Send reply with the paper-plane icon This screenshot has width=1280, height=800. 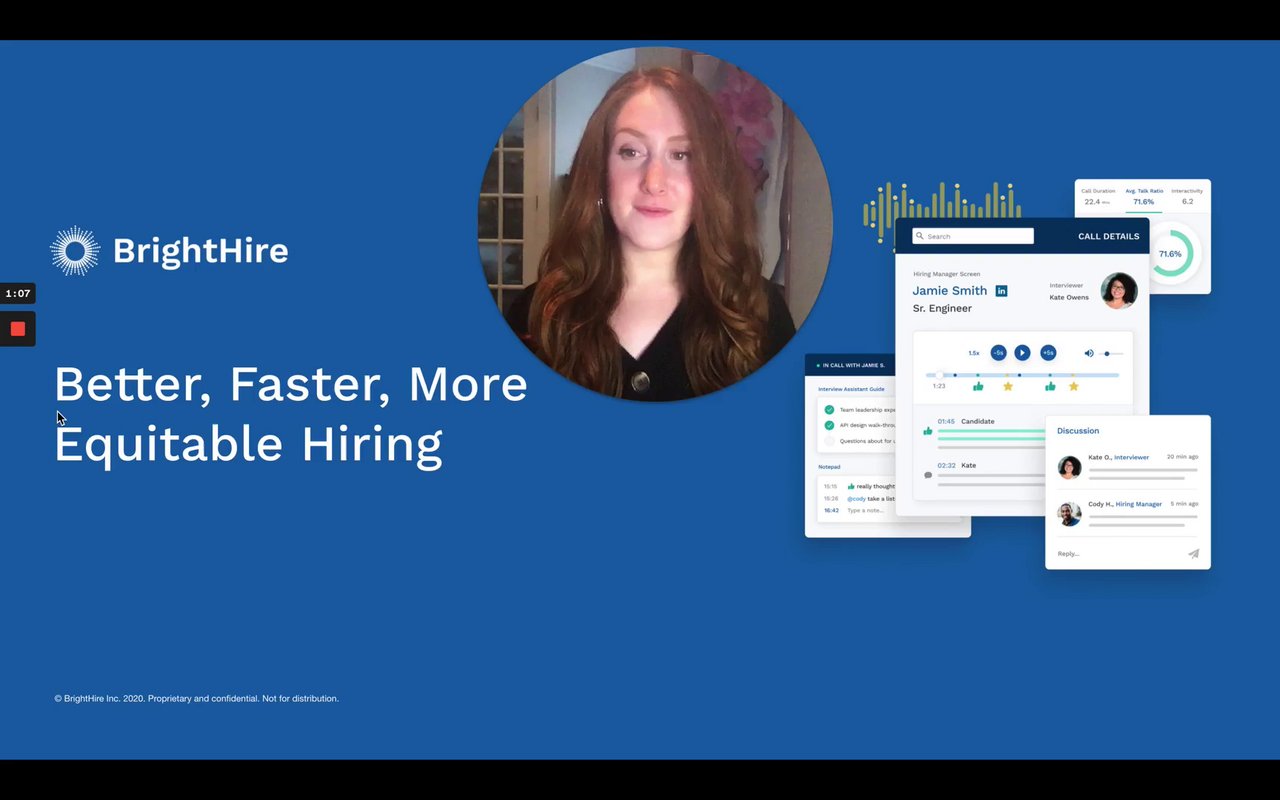pyautogui.click(x=1193, y=553)
